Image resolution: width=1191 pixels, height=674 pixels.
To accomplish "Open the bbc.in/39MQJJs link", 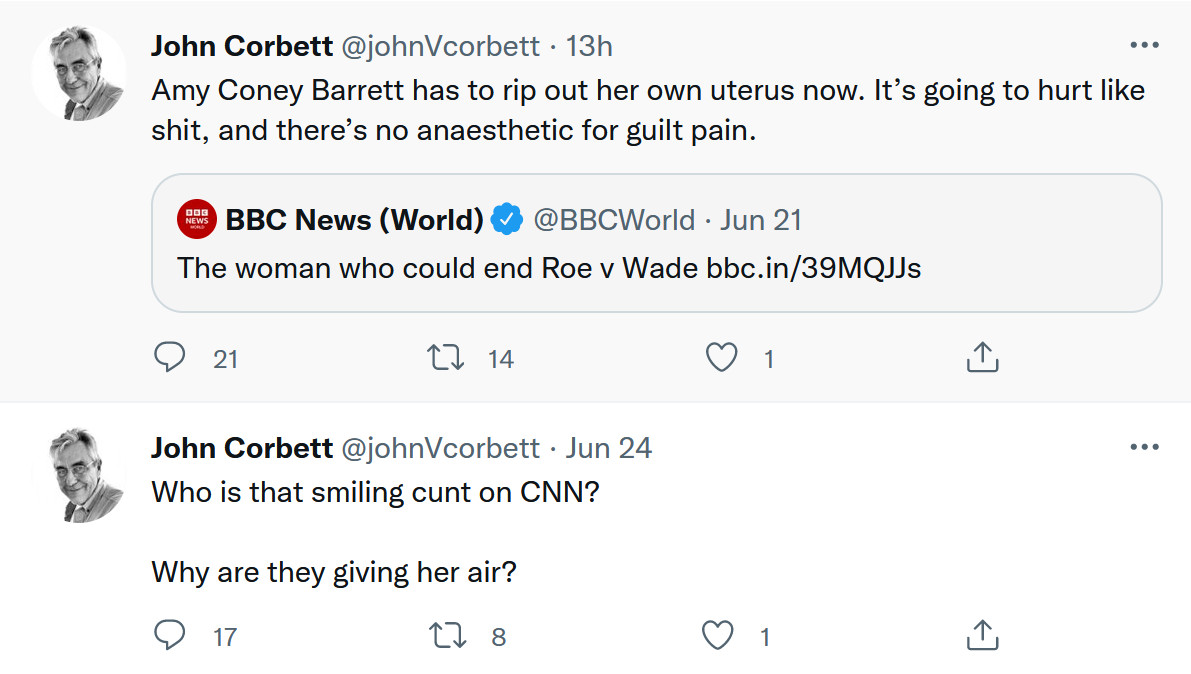I will click(x=813, y=269).
